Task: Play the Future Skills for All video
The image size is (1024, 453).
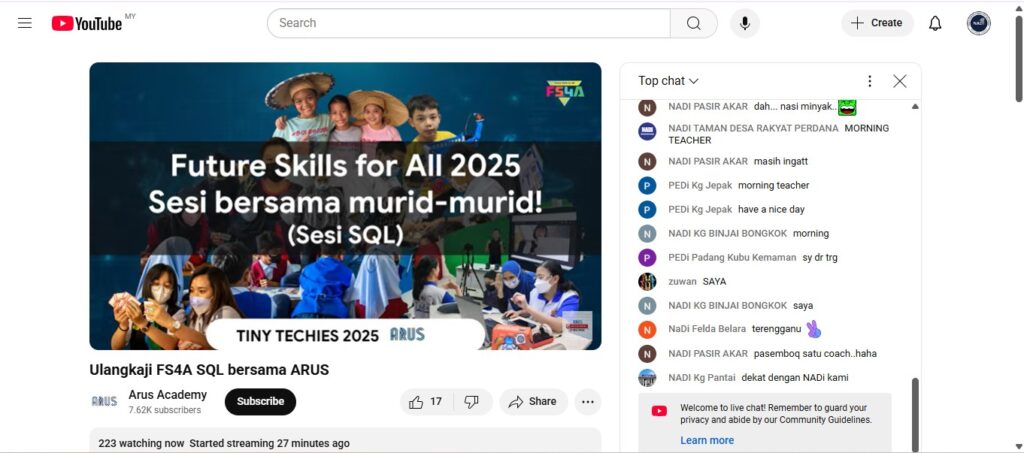Action: pyautogui.click(x=345, y=206)
